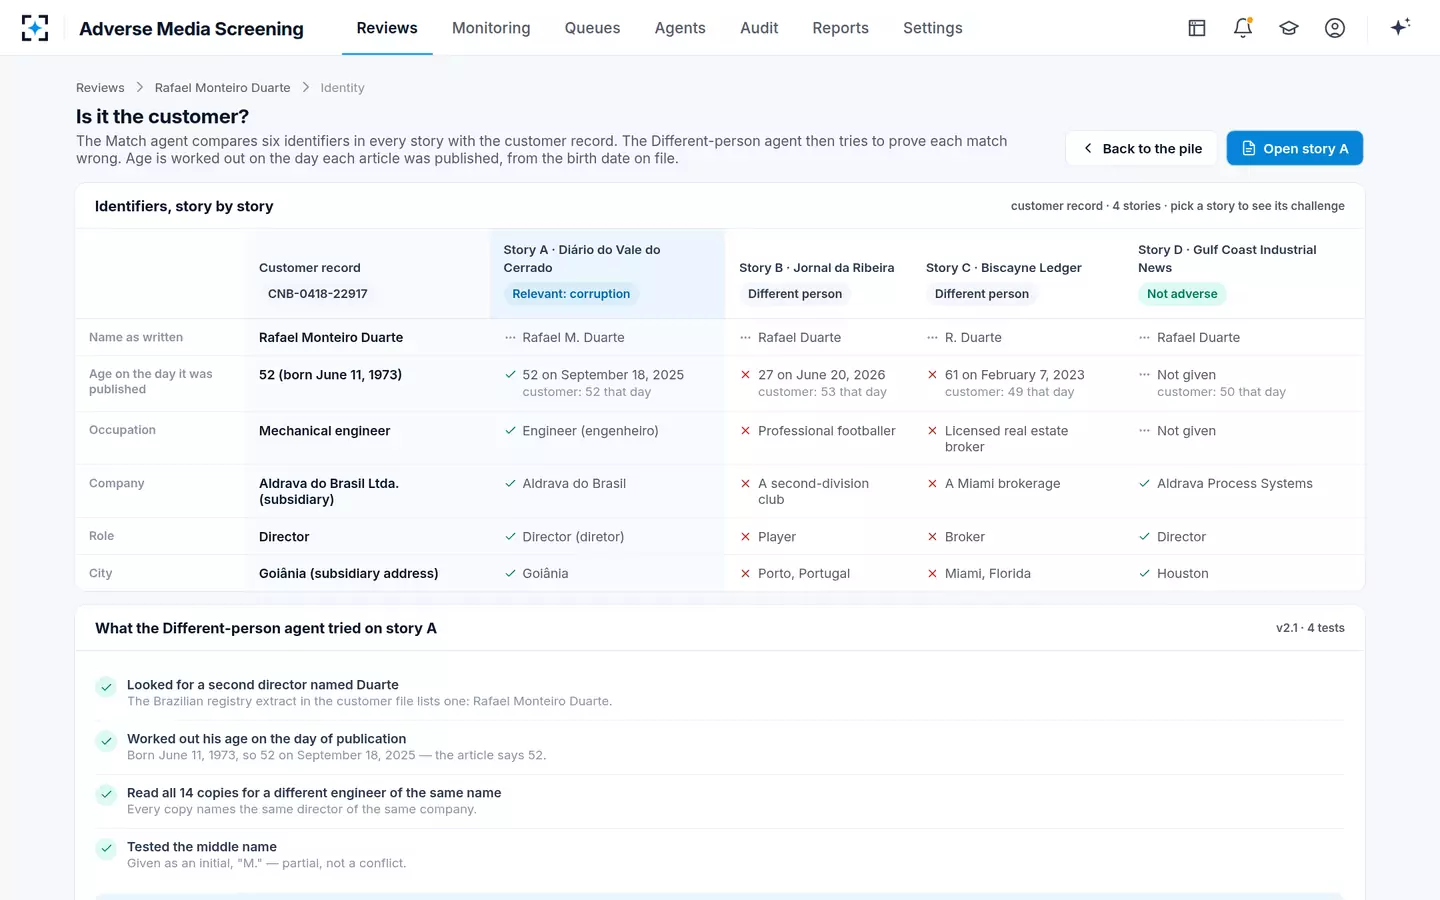Open the AI sparkle assistant icon
Screen dimensions: 1440x900
(1400, 27)
